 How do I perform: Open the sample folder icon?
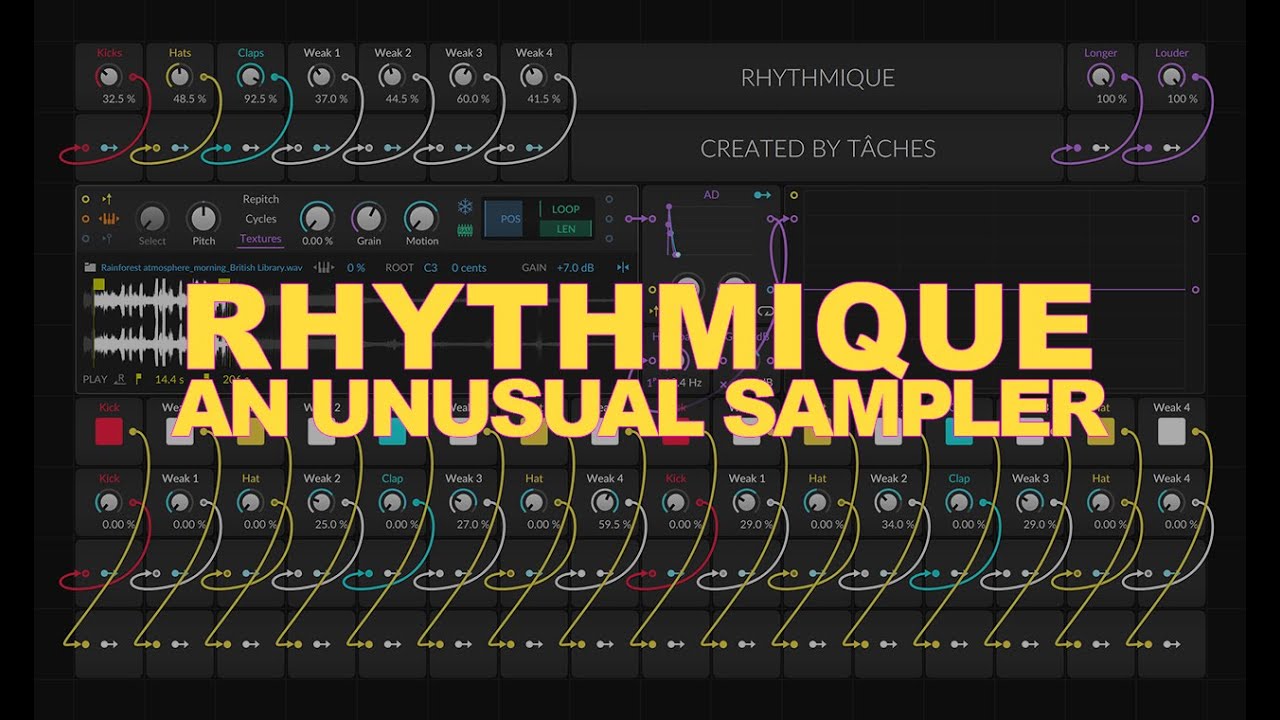point(90,268)
